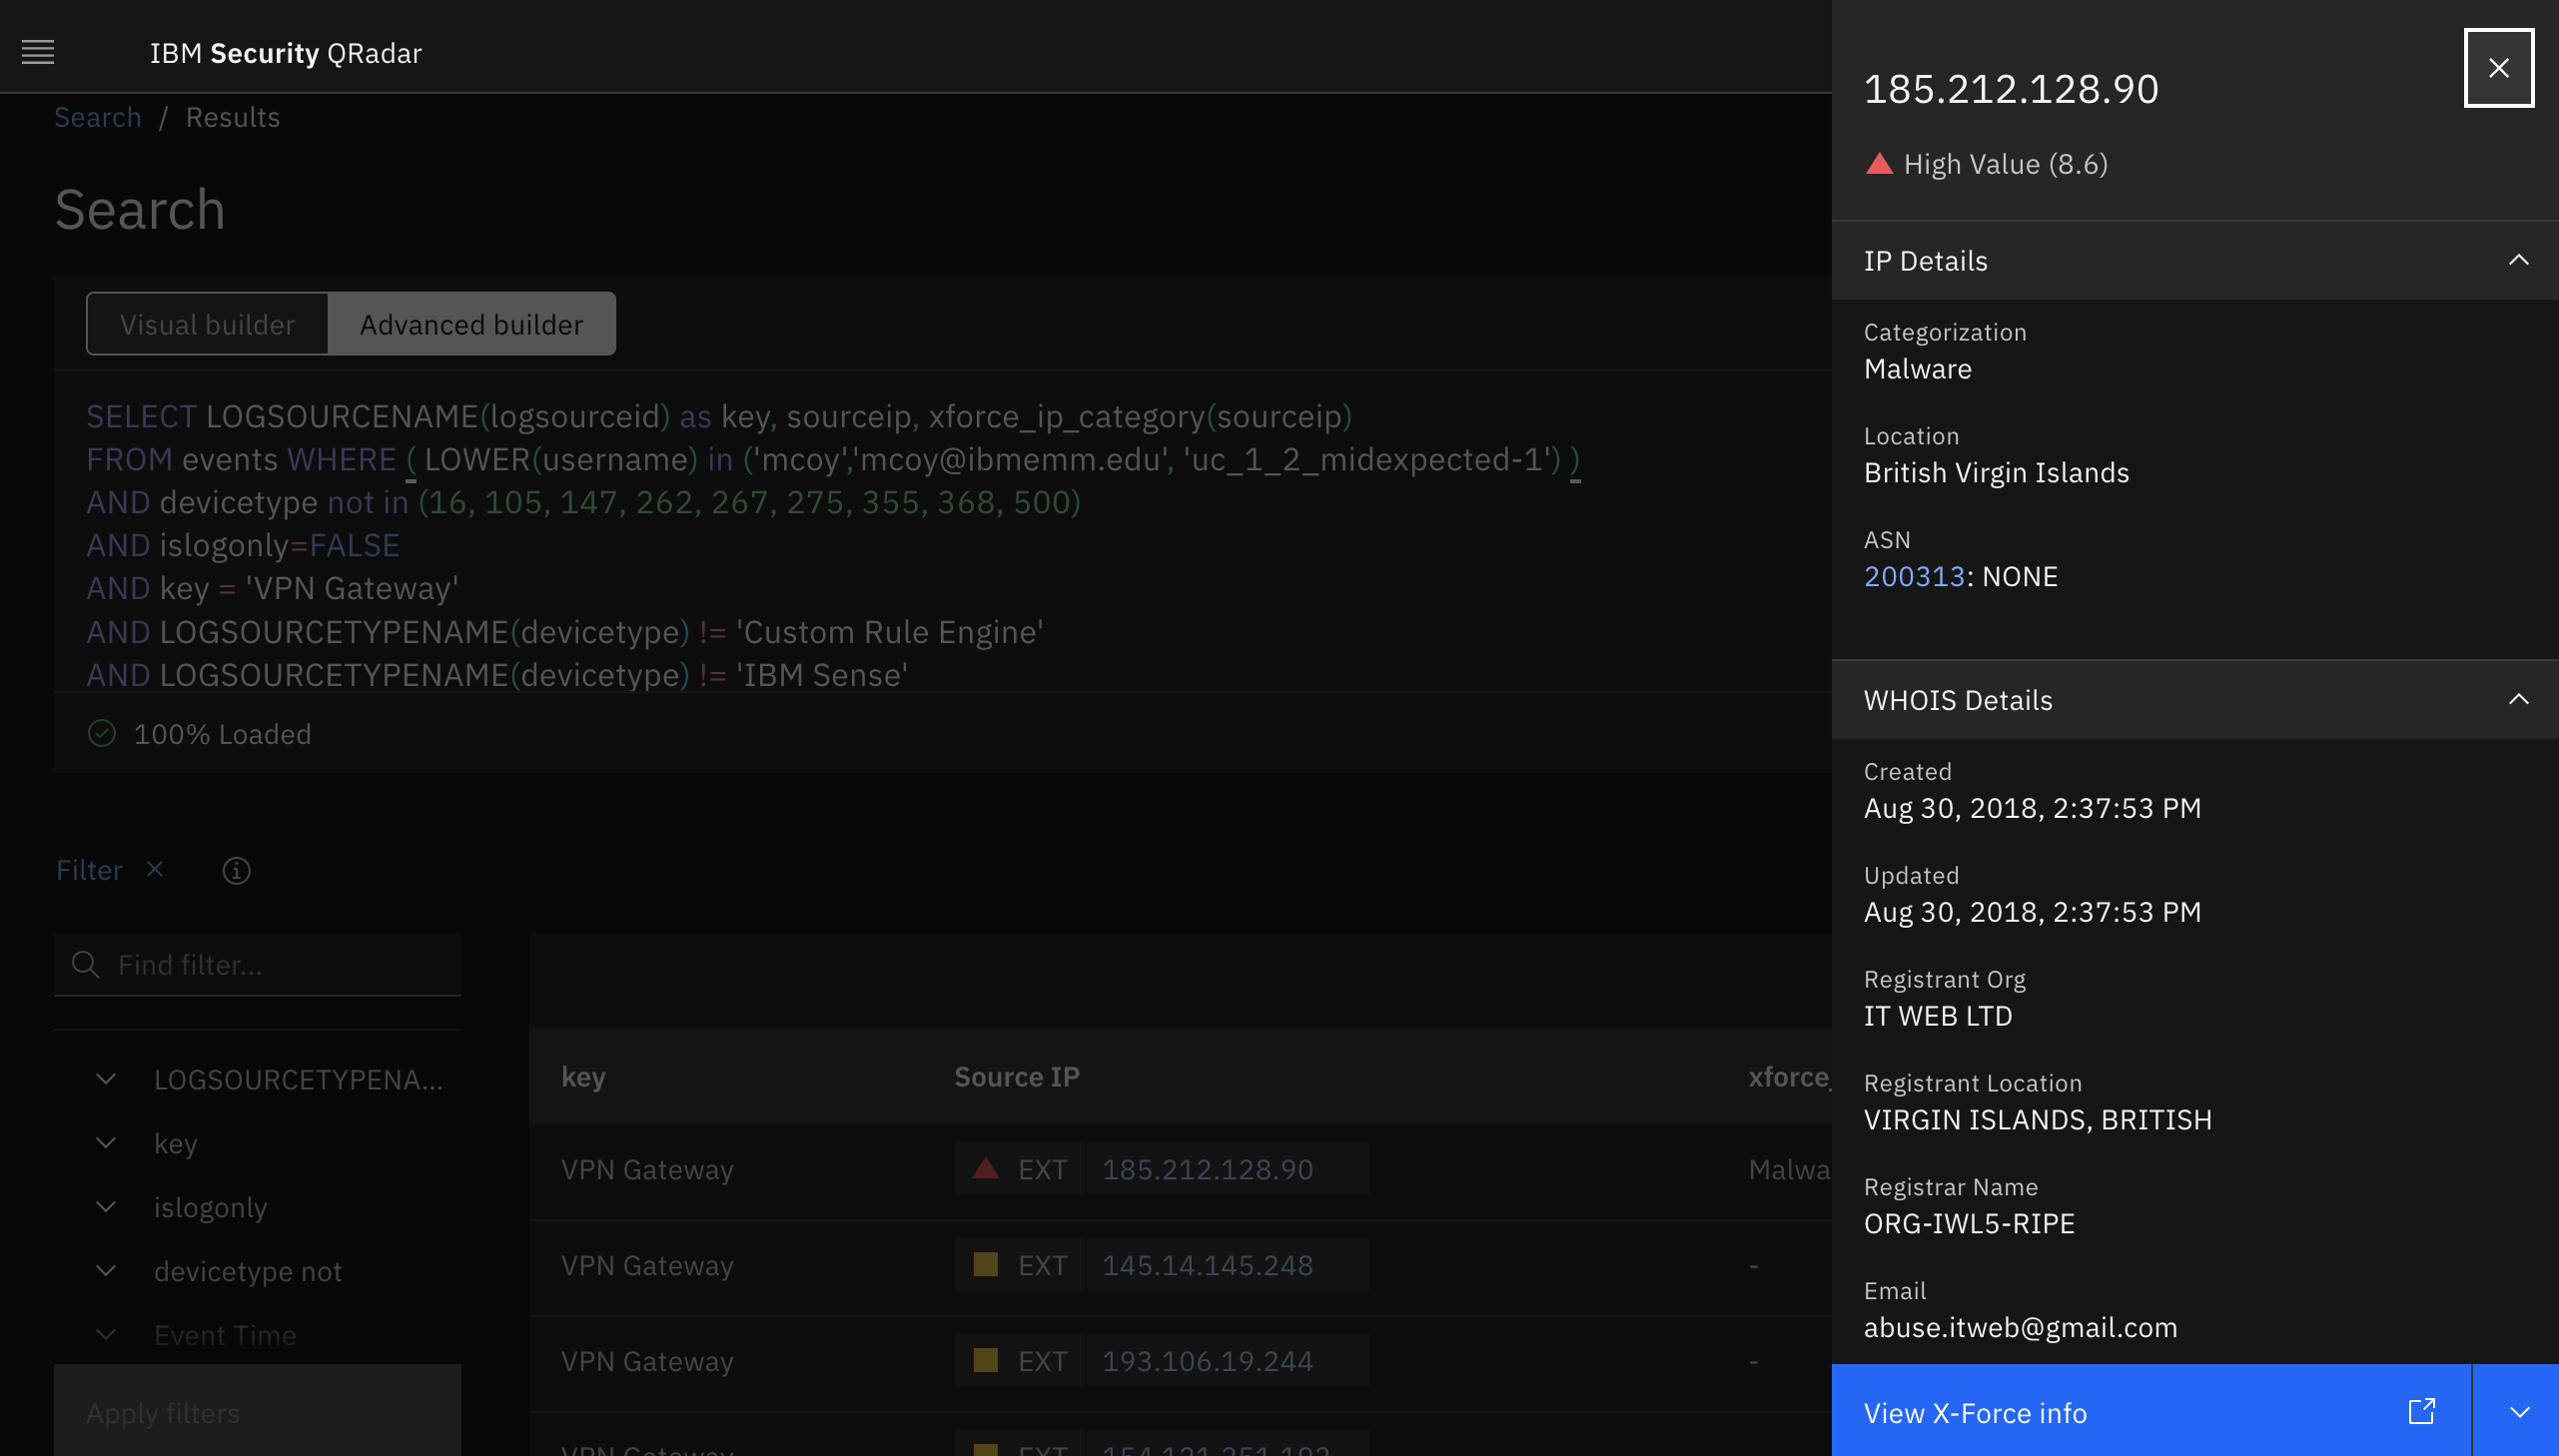Go to Search breadcrumb link

[97, 117]
